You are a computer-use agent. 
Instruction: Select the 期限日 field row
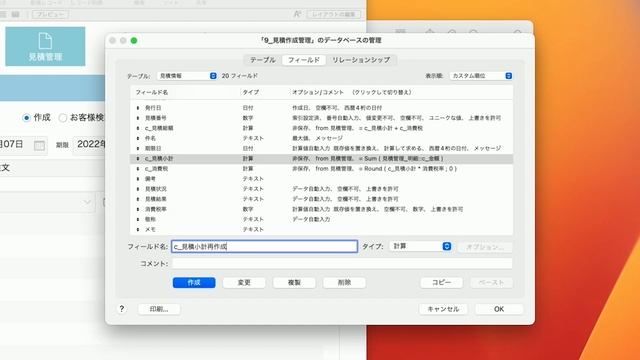pyautogui.click(x=322, y=148)
